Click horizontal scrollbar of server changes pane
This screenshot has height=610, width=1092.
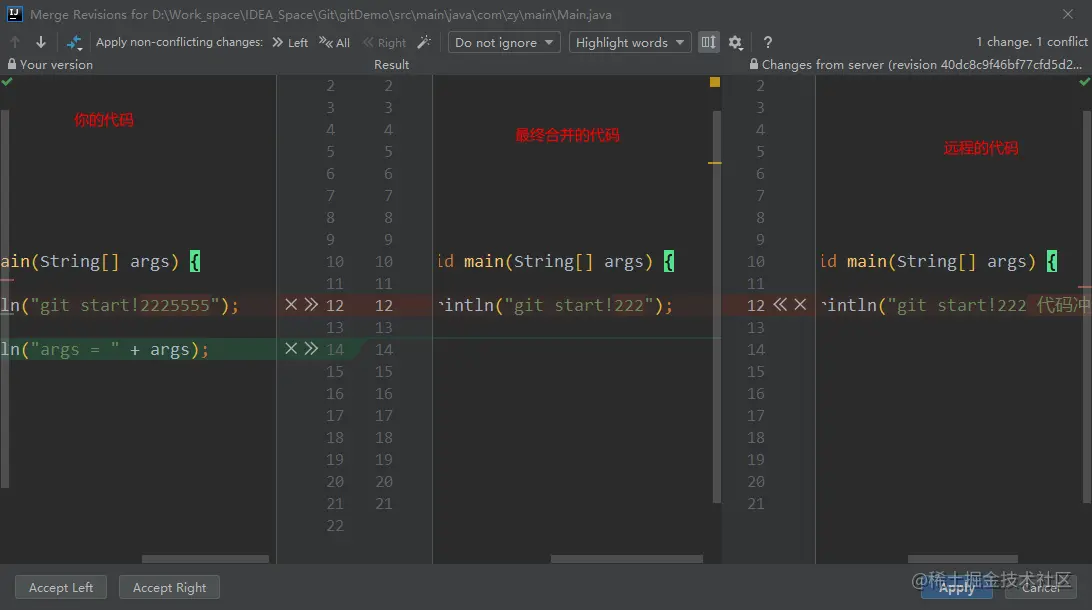click(962, 558)
